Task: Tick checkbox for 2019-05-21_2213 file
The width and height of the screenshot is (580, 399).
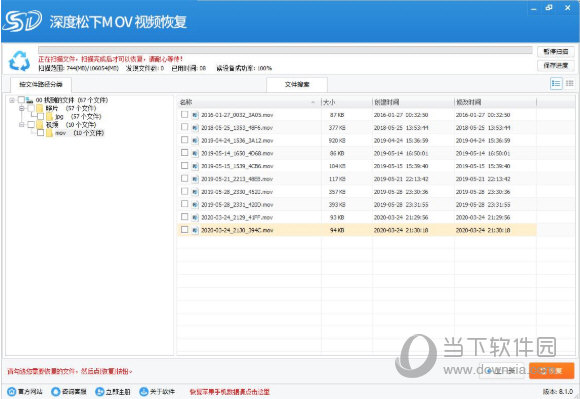Action: coord(184,178)
